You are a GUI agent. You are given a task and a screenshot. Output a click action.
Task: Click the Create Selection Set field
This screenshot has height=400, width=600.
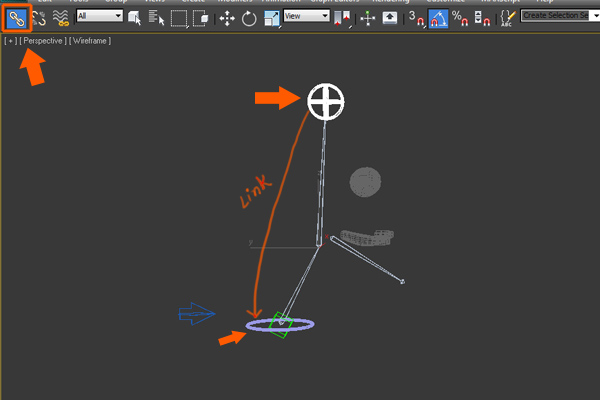point(555,15)
